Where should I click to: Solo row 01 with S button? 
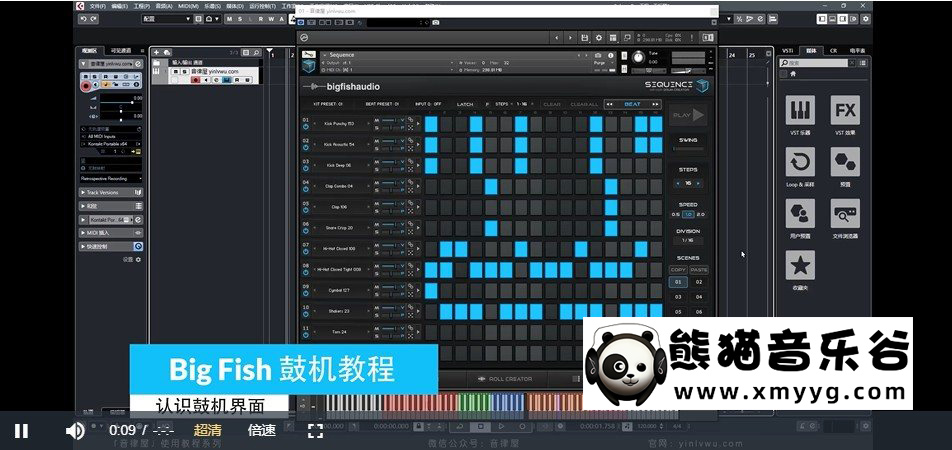376,128
